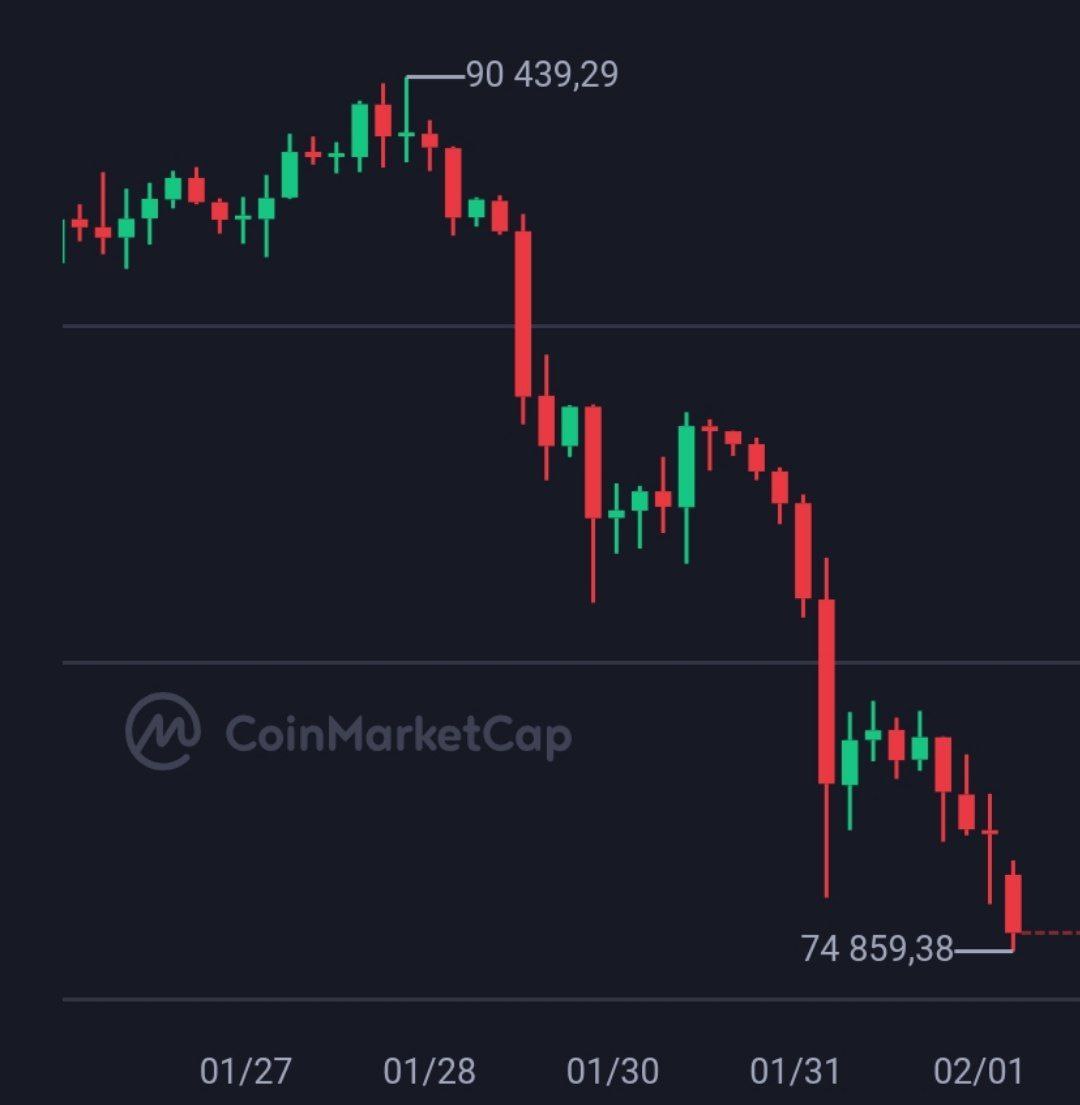Jump to the 01/30 date marker
Viewport: 1080px width, 1105px height.
613,1071
